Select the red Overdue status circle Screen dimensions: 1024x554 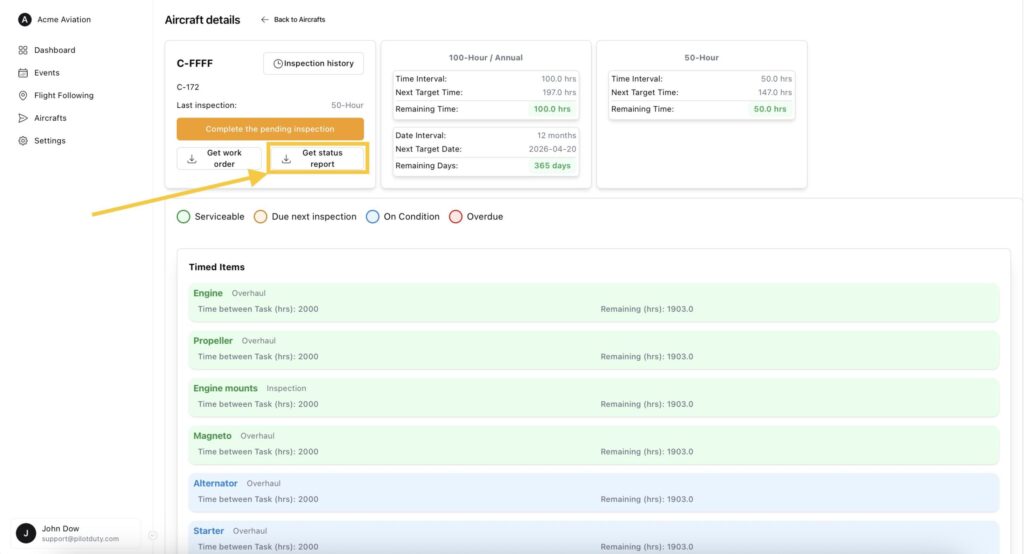(x=455, y=217)
